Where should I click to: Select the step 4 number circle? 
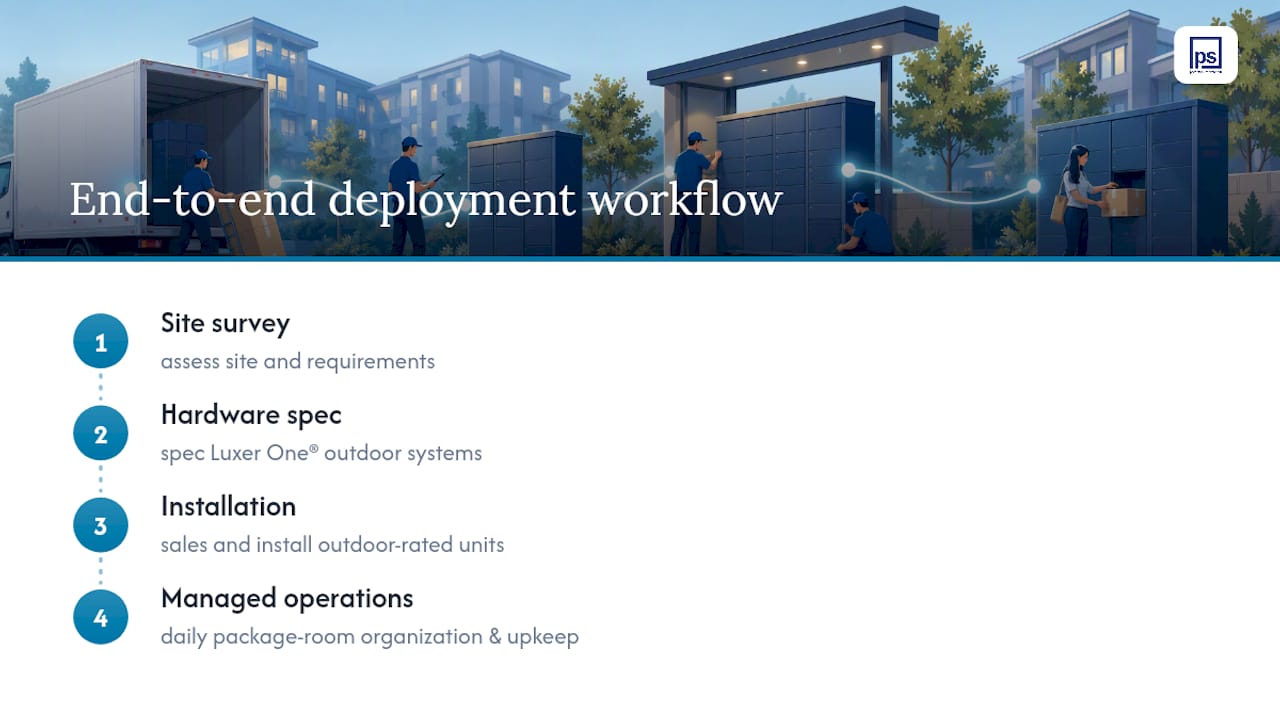[101, 617]
